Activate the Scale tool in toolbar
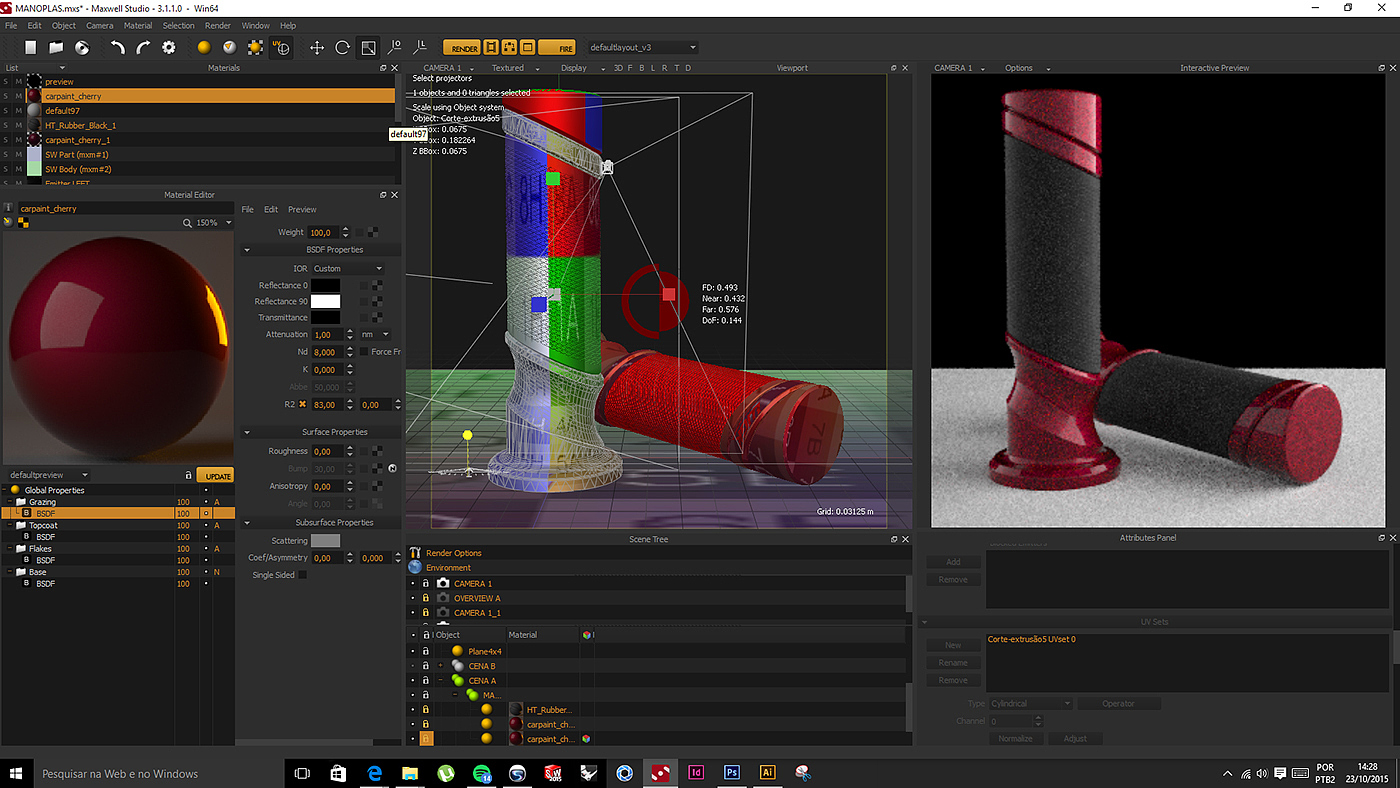1400x788 pixels. 368,48
